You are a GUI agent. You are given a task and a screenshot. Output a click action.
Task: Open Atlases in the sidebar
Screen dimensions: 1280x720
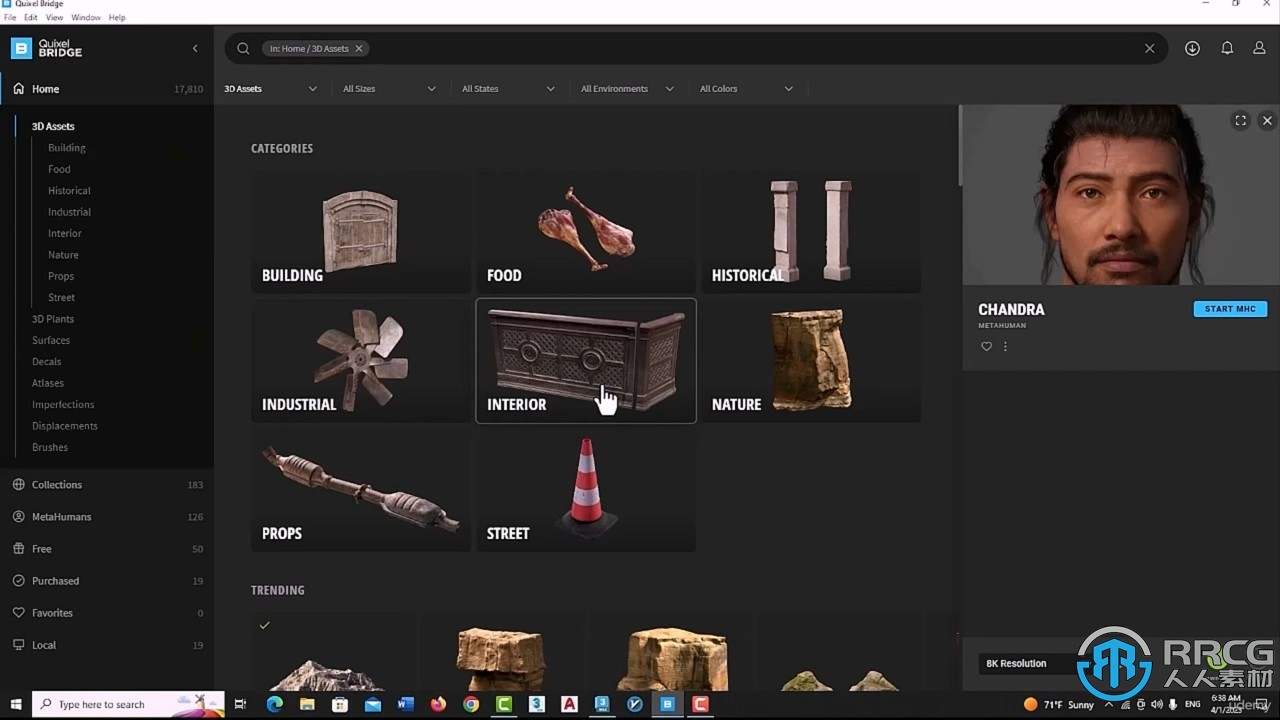(48, 383)
